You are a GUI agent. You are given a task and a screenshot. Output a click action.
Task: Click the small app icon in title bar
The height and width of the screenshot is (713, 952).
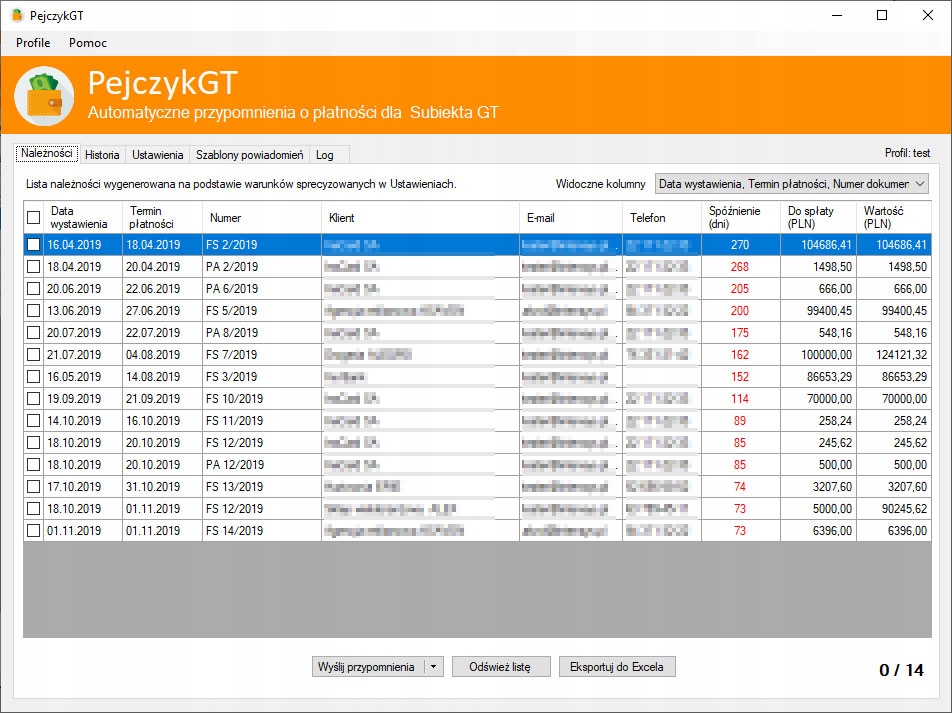pyautogui.click(x=17, y=15)
